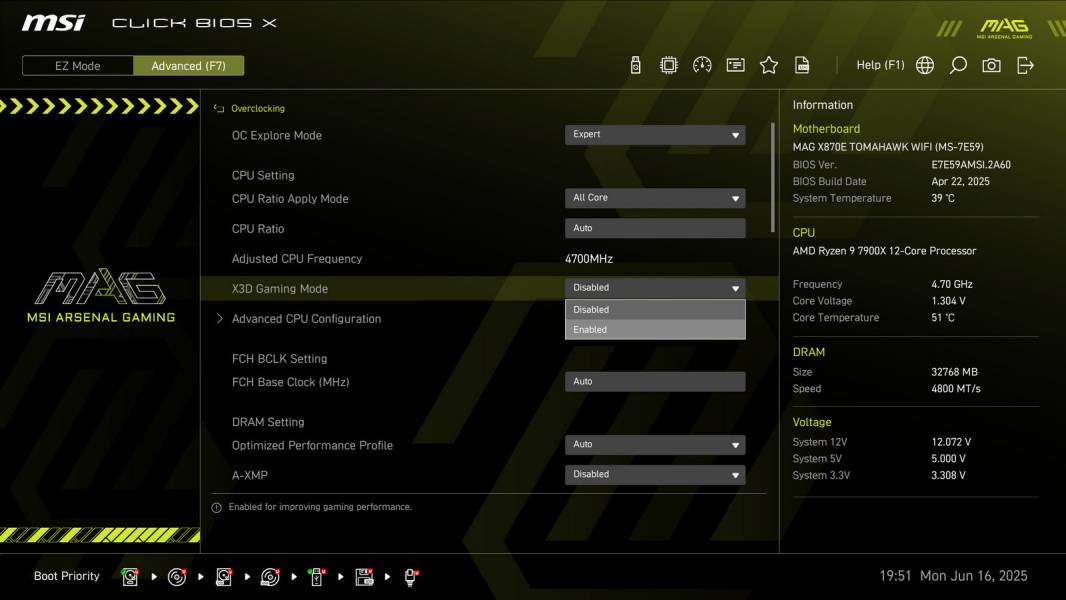
Task: Open M-Flash USB drive icon in toolbar
Action: tap(635, 65)
